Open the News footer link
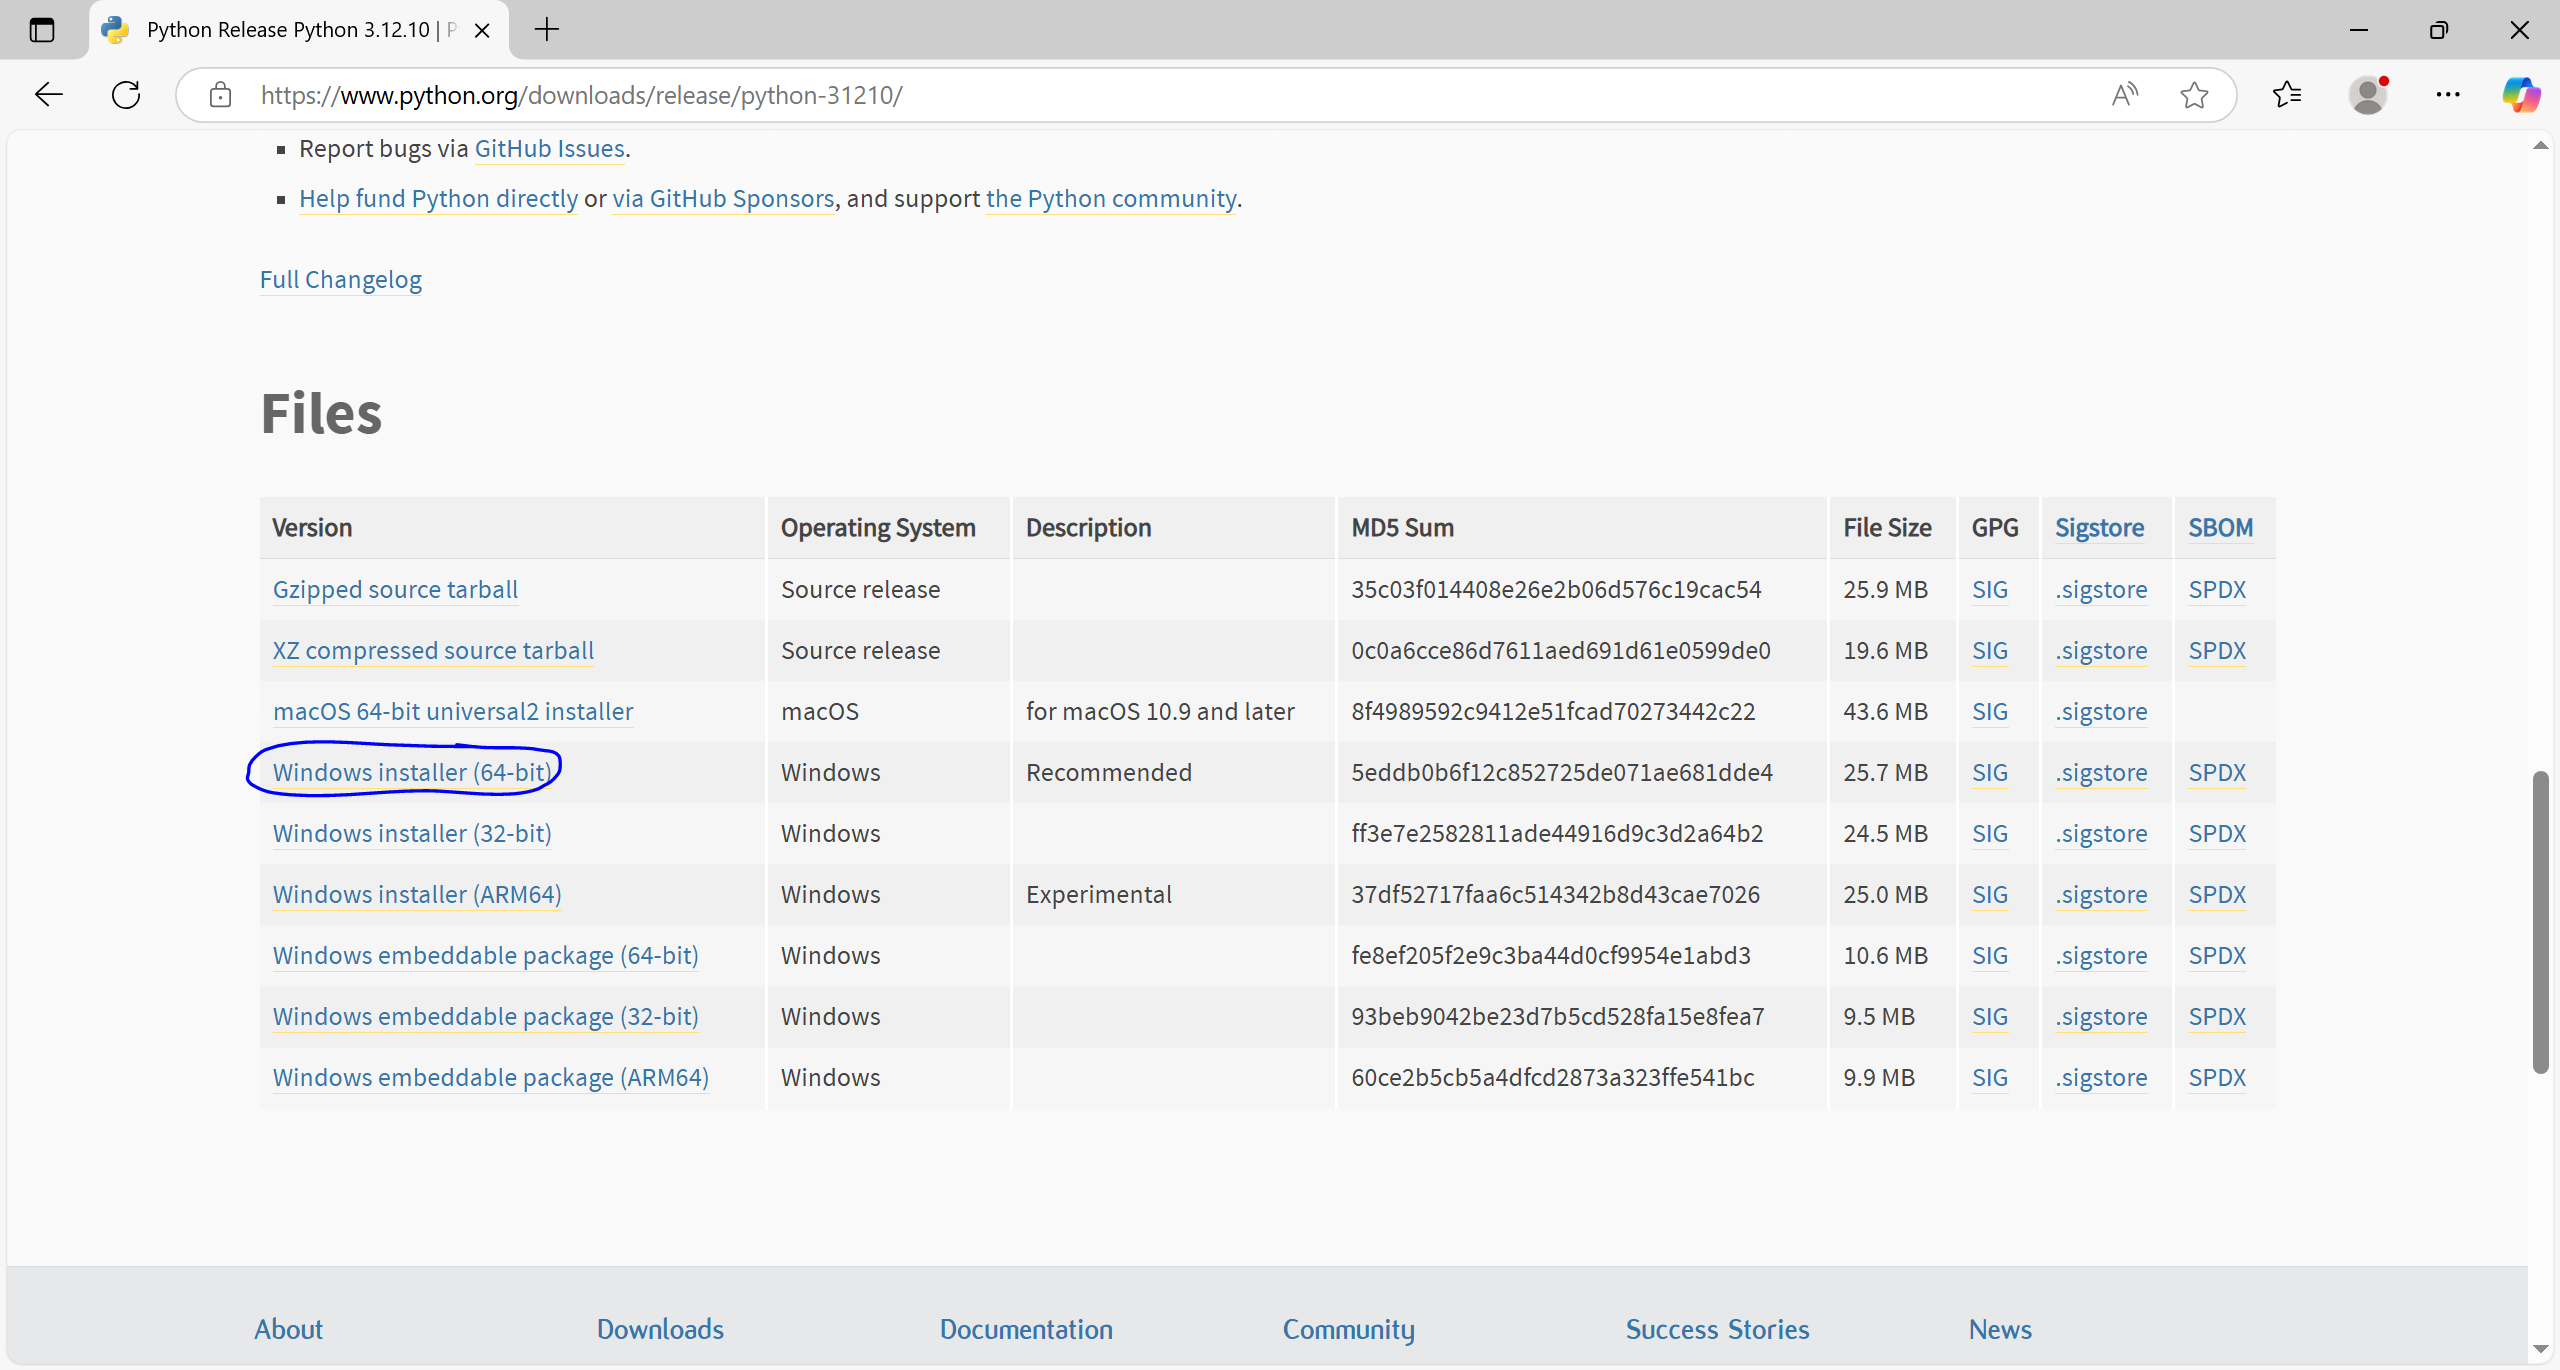The height and width of the screenshot is (1370, 2560). (2000, 1330)
